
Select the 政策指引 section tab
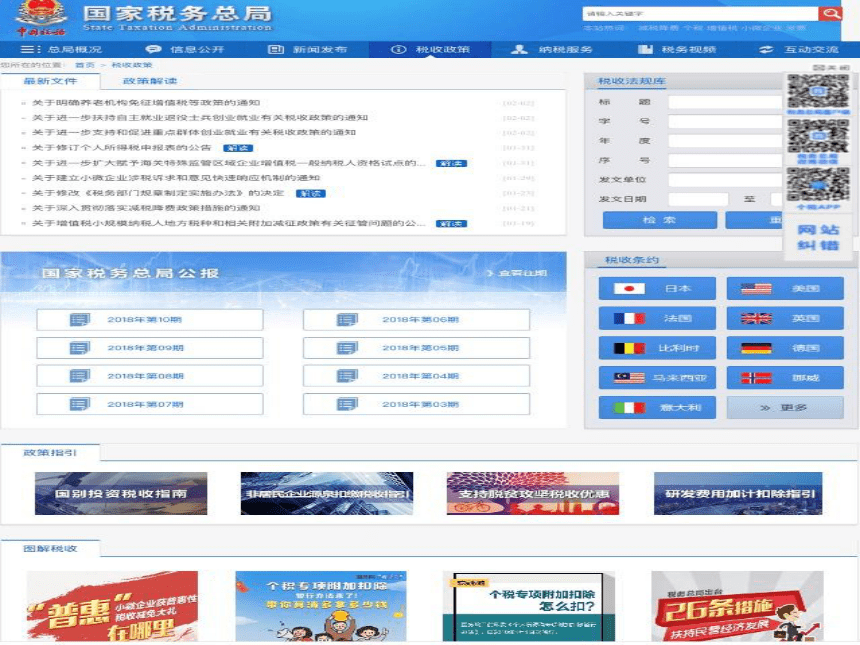point(50,452)
